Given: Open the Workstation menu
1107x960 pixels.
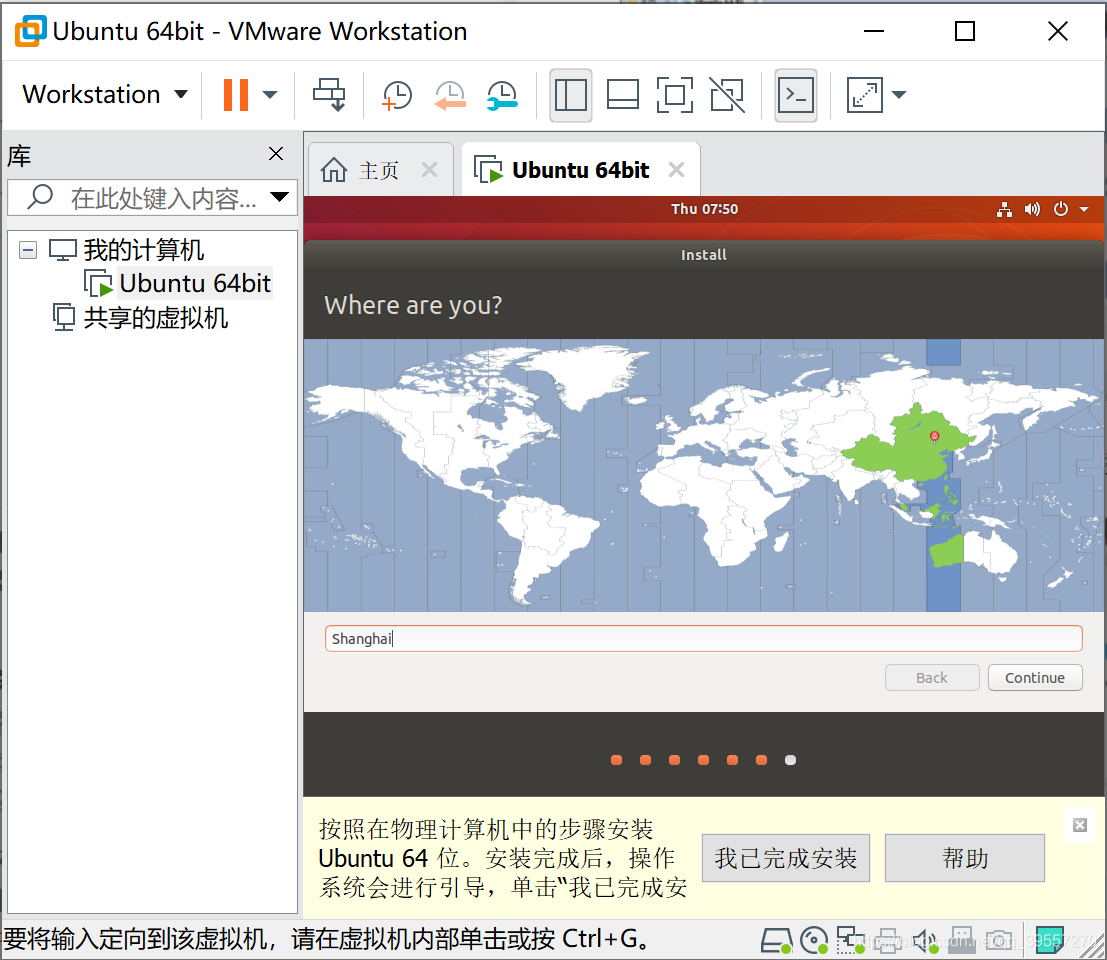Looking at the screenshot, I should [x=104, y=94].
